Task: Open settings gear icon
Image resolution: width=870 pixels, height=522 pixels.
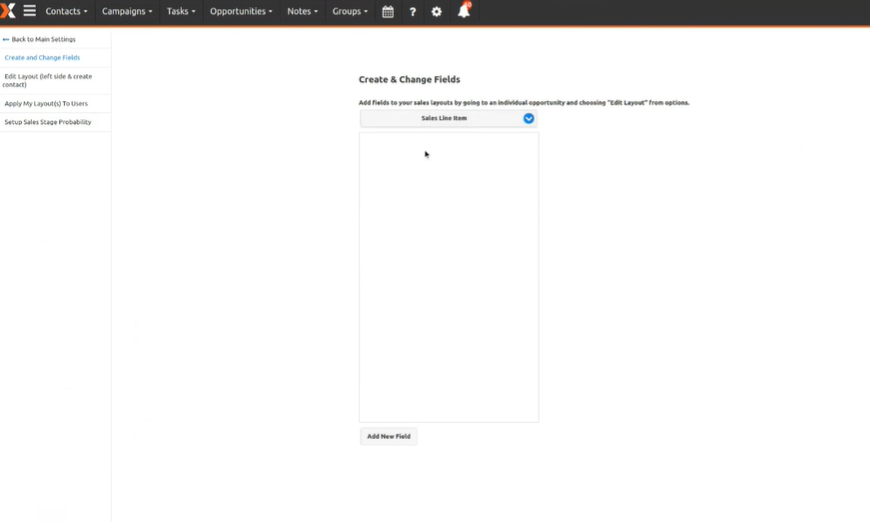Action: coord(437,12)
